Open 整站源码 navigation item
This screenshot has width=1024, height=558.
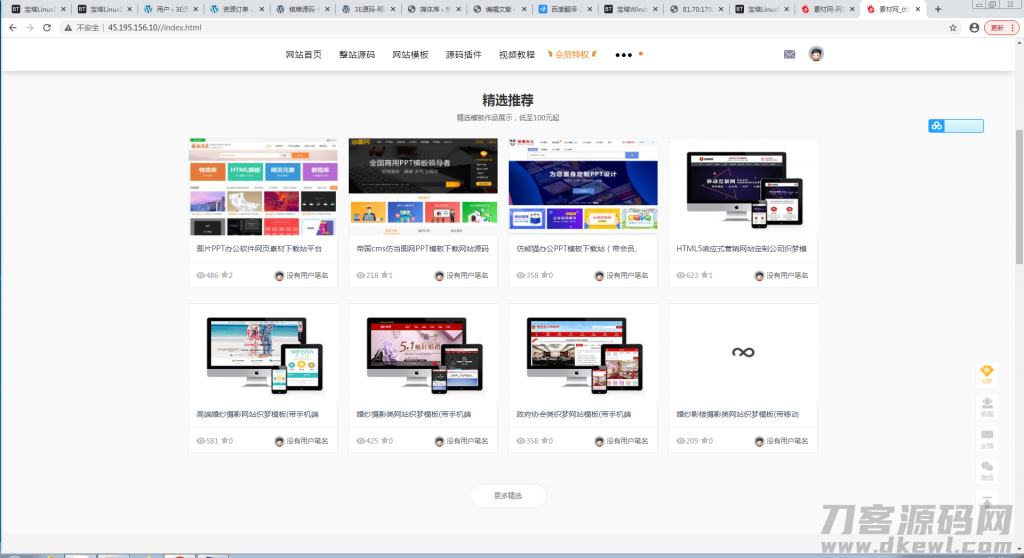pyautogui.click(x=357, y=55)
